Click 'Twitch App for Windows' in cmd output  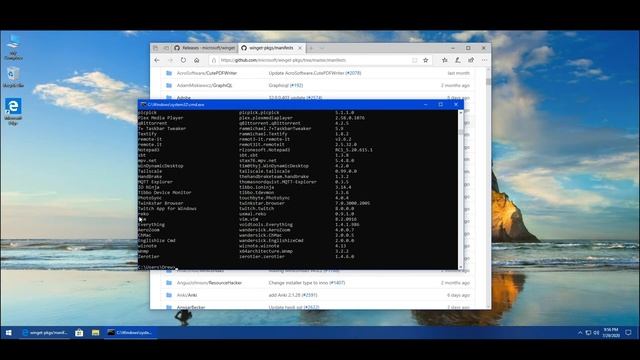click(167, 208)
